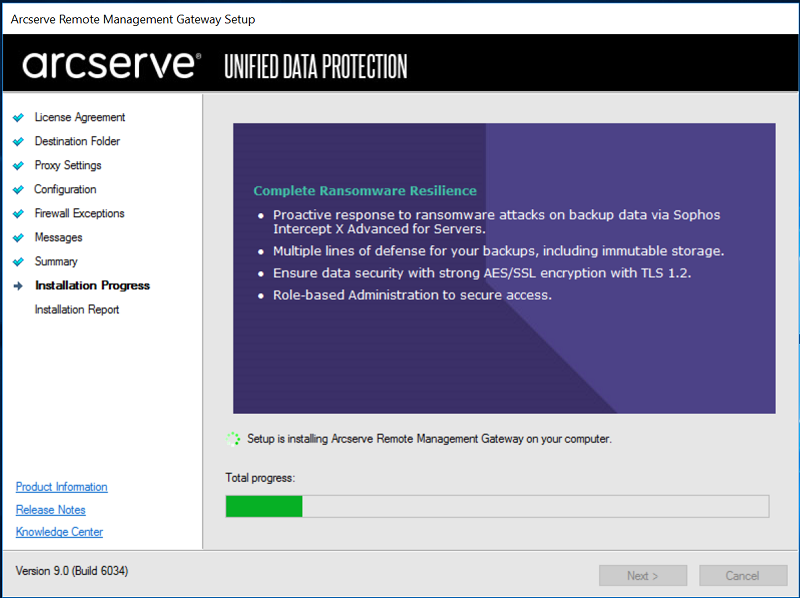
Task: Click the Next button
Action: pyautogui.click(x=643, y=576)
